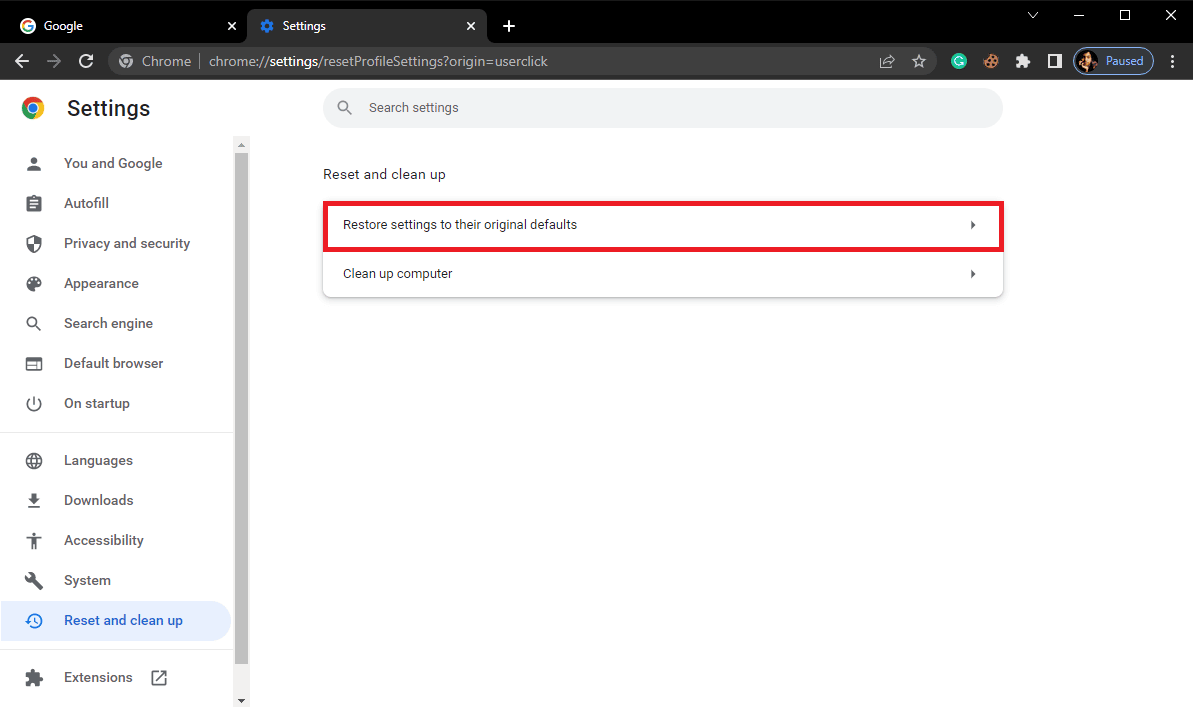Toggle the side panel icon

[1054, 61]
